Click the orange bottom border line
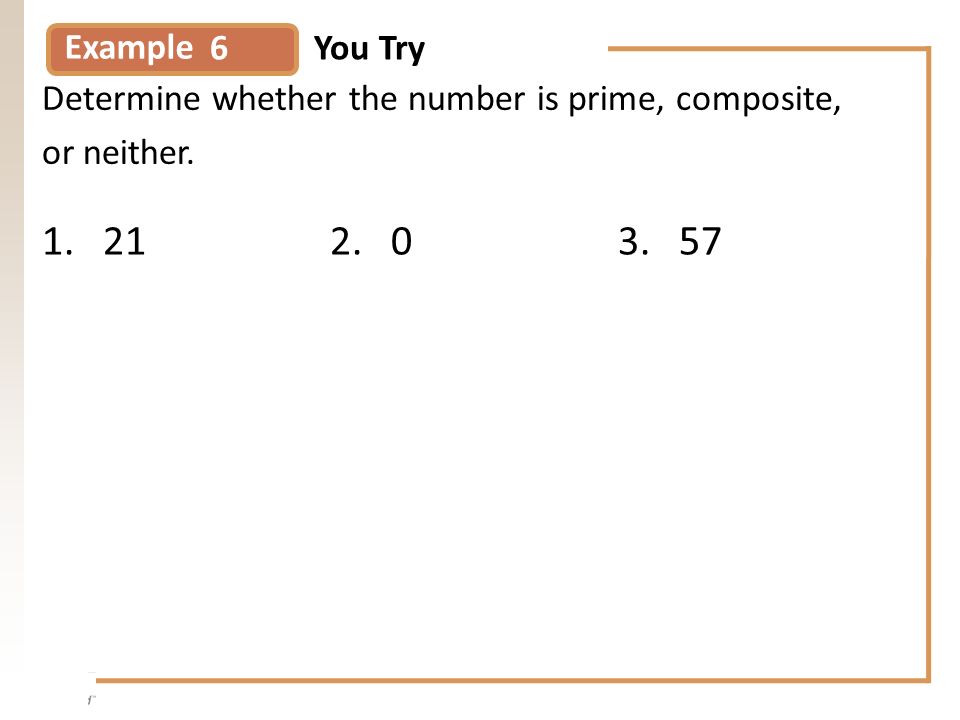Image resolution: width=960 pixels, height=720 pixels. tap(513, 680)
